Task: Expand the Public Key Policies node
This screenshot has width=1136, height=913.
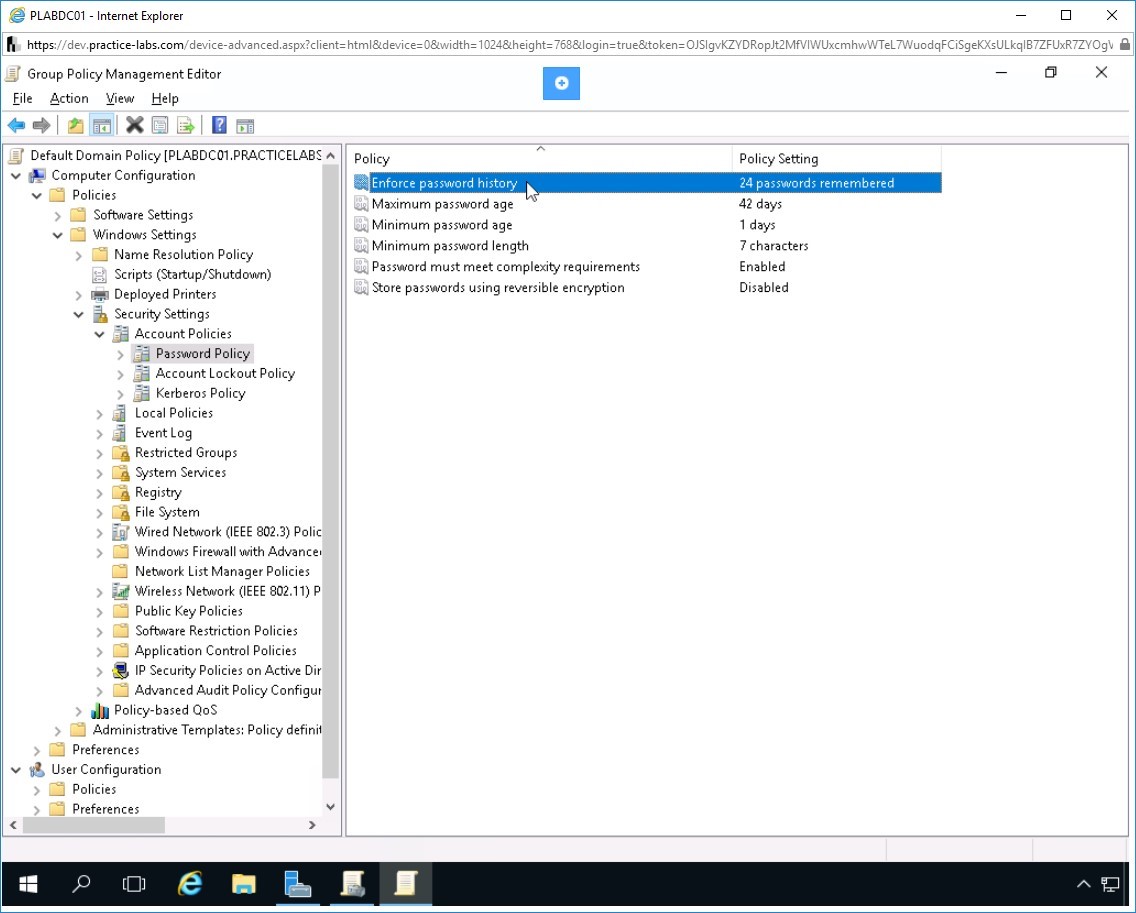Action: tap(100, 612)
